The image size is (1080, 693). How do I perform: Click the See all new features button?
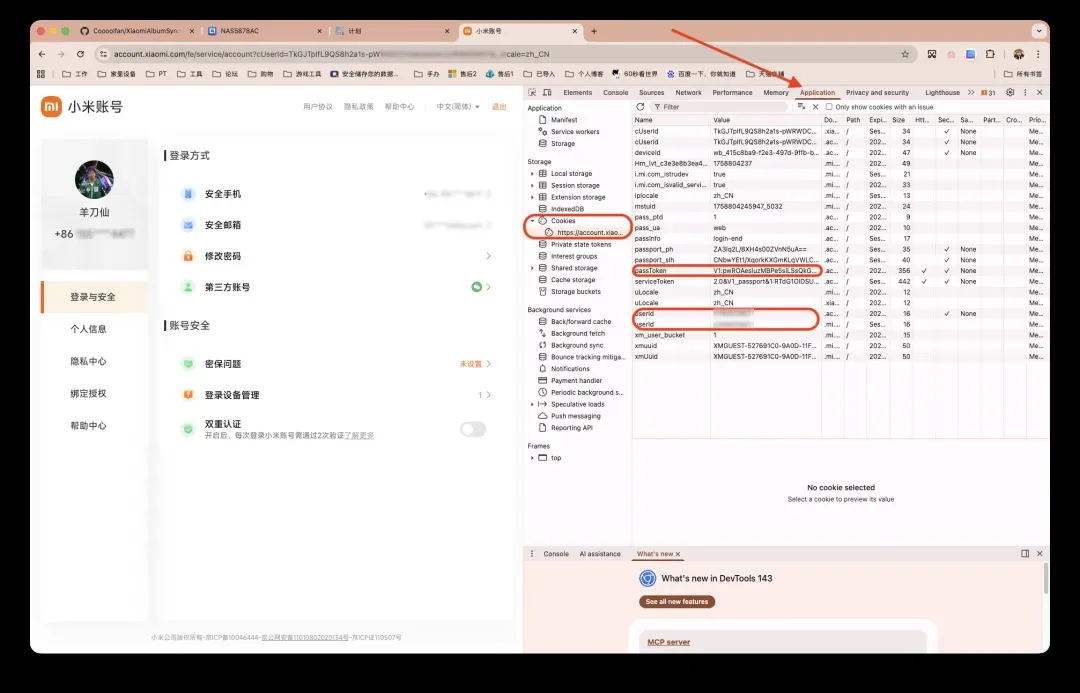click(677, 602)
